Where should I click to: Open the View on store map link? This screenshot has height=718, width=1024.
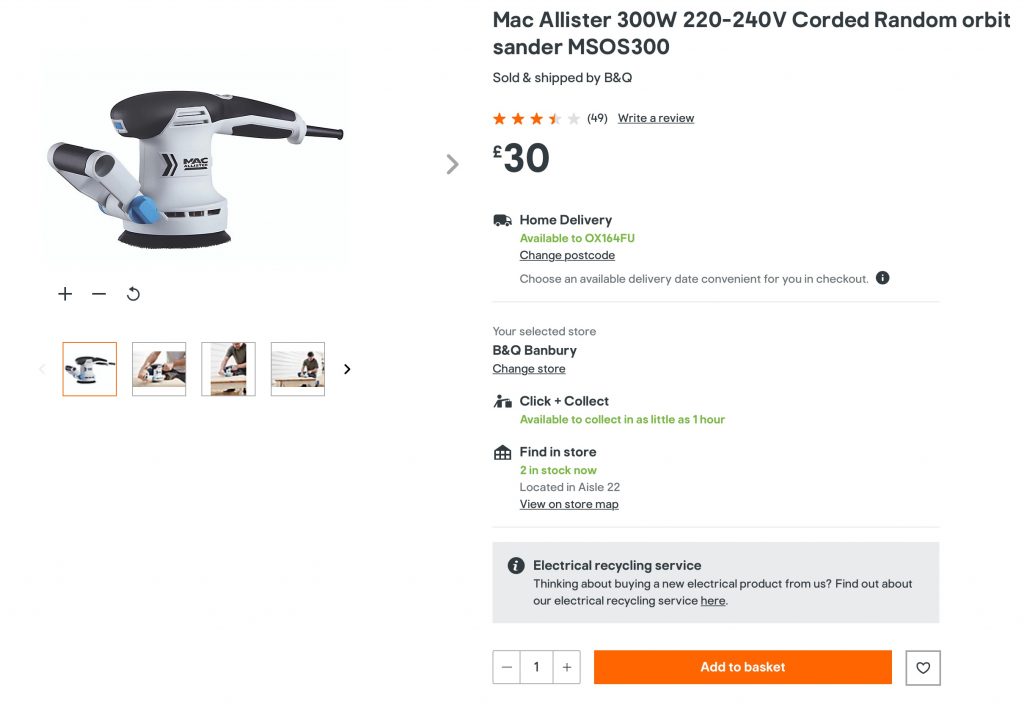(569, 505)
